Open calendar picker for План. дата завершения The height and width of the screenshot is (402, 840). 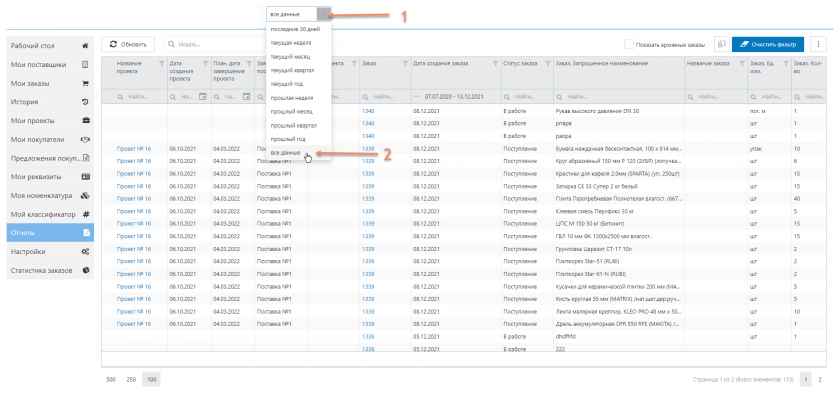click(x=246, y=97)
